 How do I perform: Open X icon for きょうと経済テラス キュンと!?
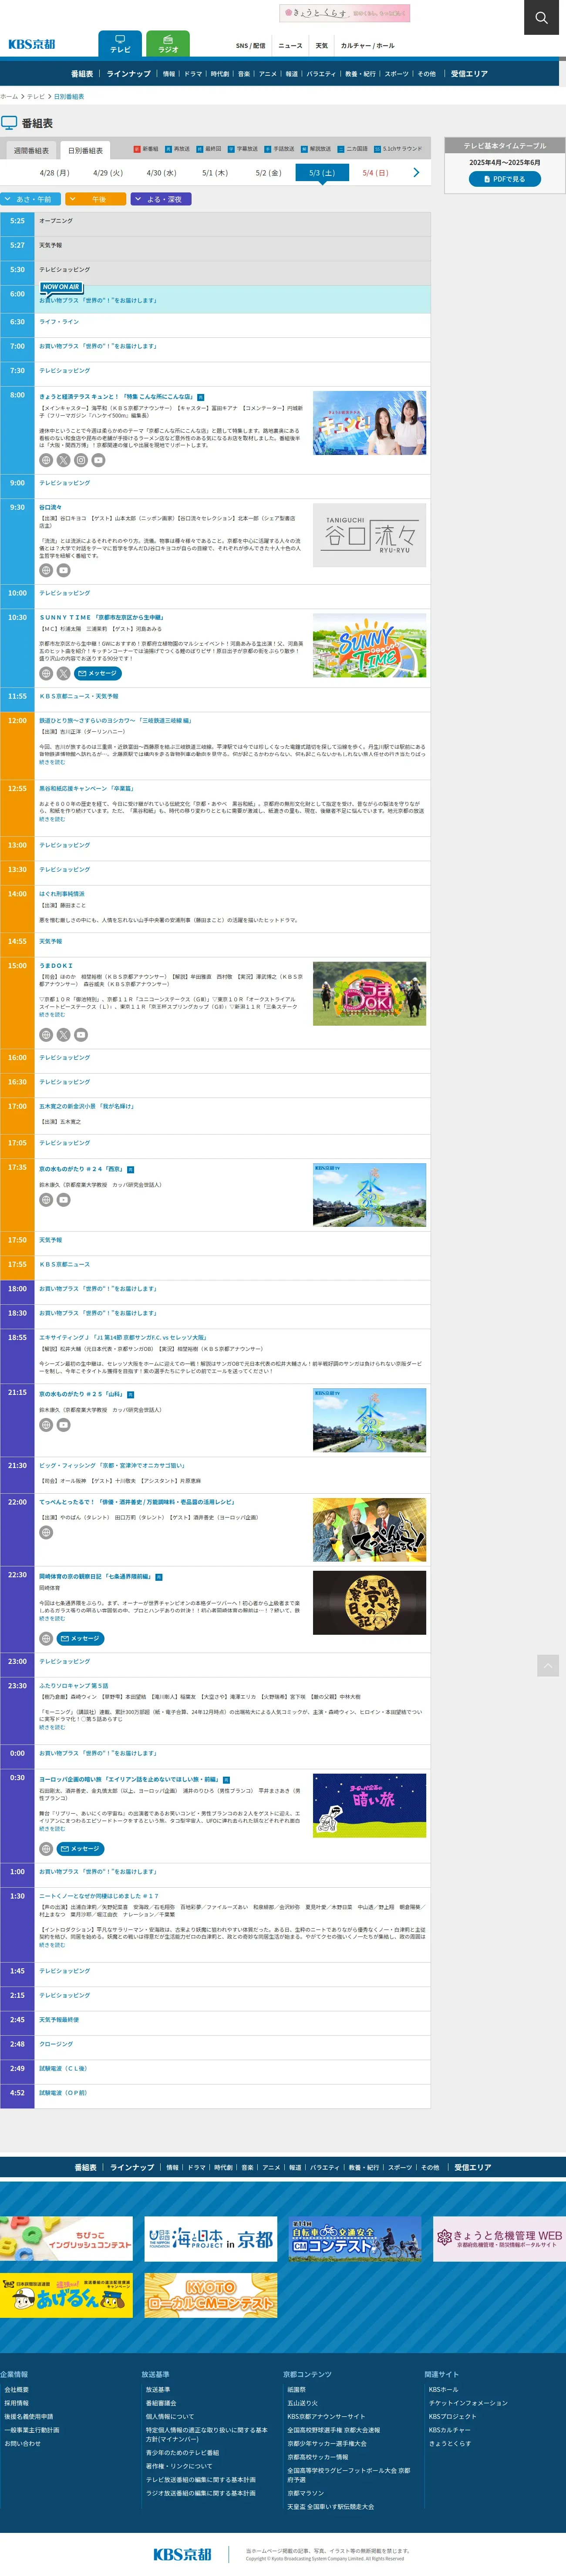63,460
